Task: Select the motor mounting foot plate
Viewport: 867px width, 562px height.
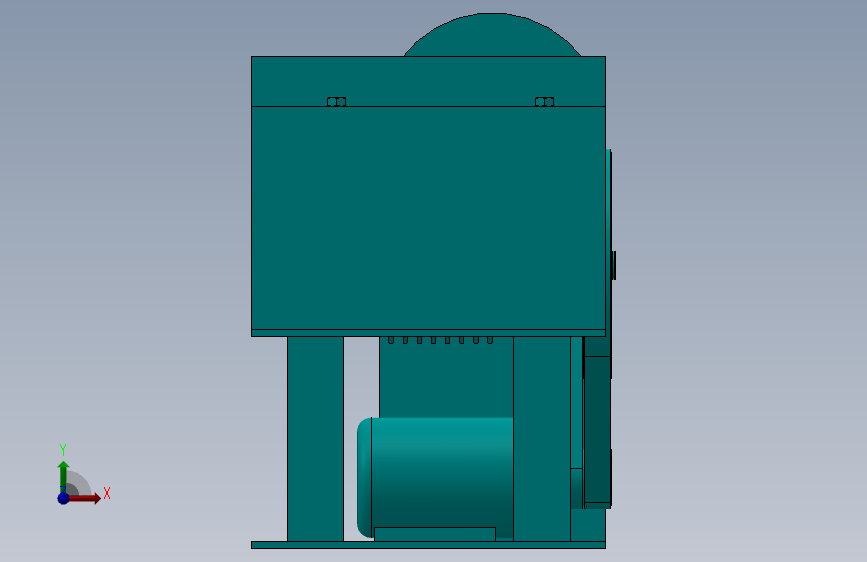Action: coord(435,534)
